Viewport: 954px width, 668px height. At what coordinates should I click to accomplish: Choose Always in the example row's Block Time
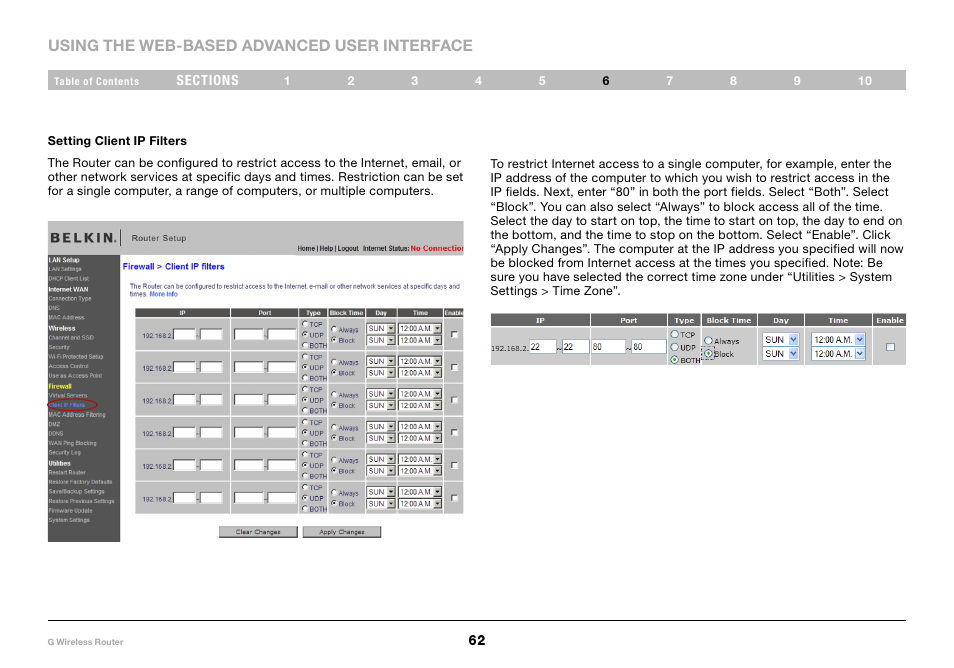[x=708, y=341]
